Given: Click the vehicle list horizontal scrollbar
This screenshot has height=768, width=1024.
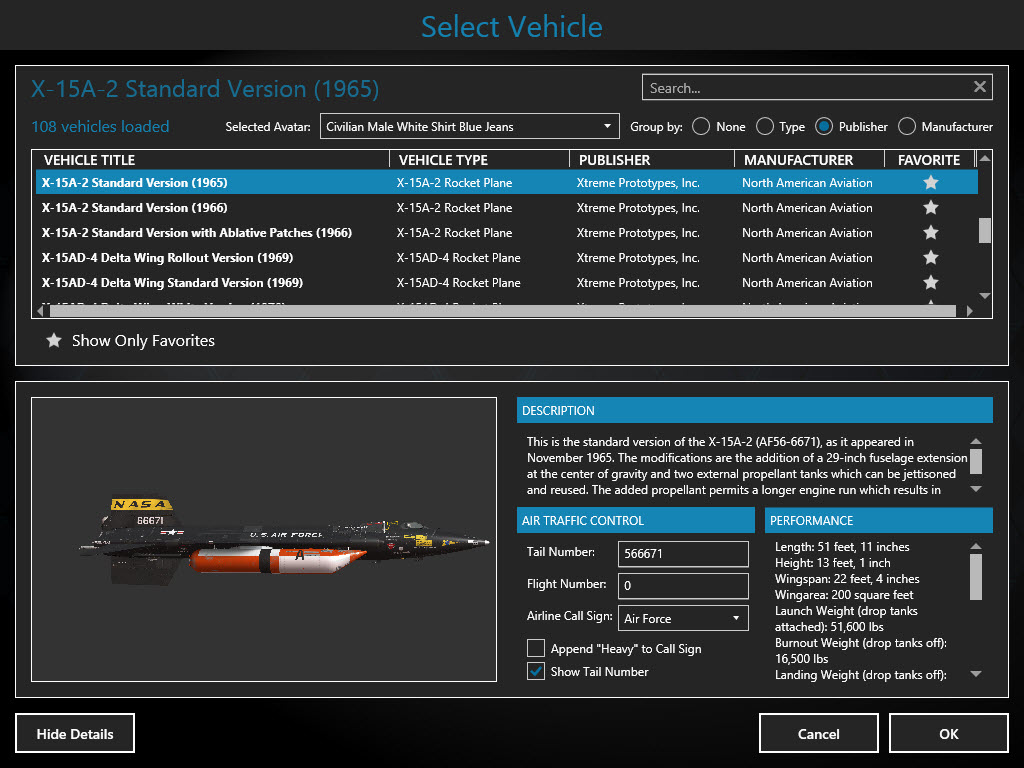Looking at the screenshot, I should click(503, 311).
